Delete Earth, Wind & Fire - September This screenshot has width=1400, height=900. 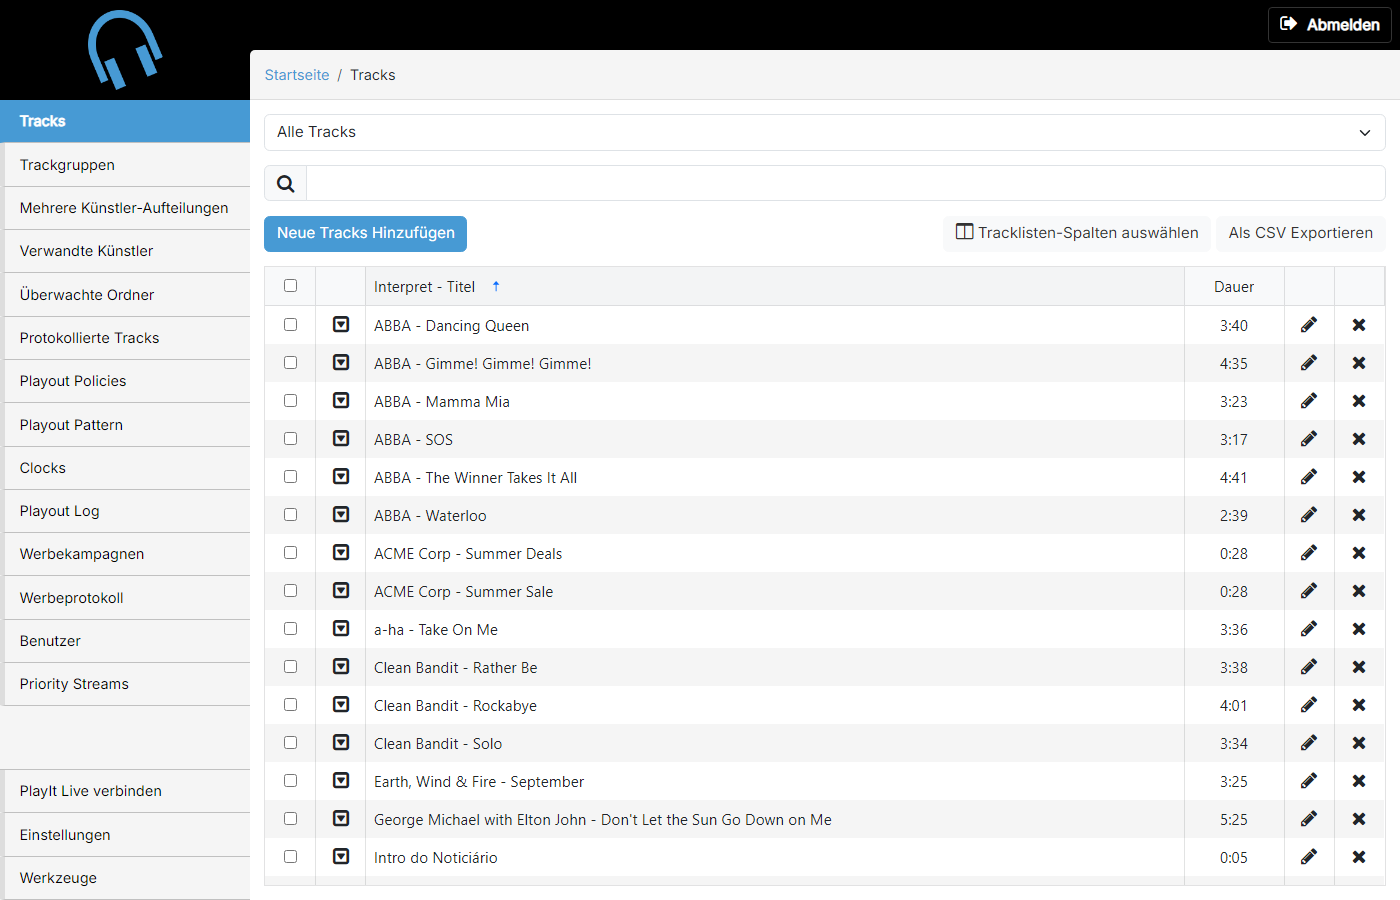1359,781
